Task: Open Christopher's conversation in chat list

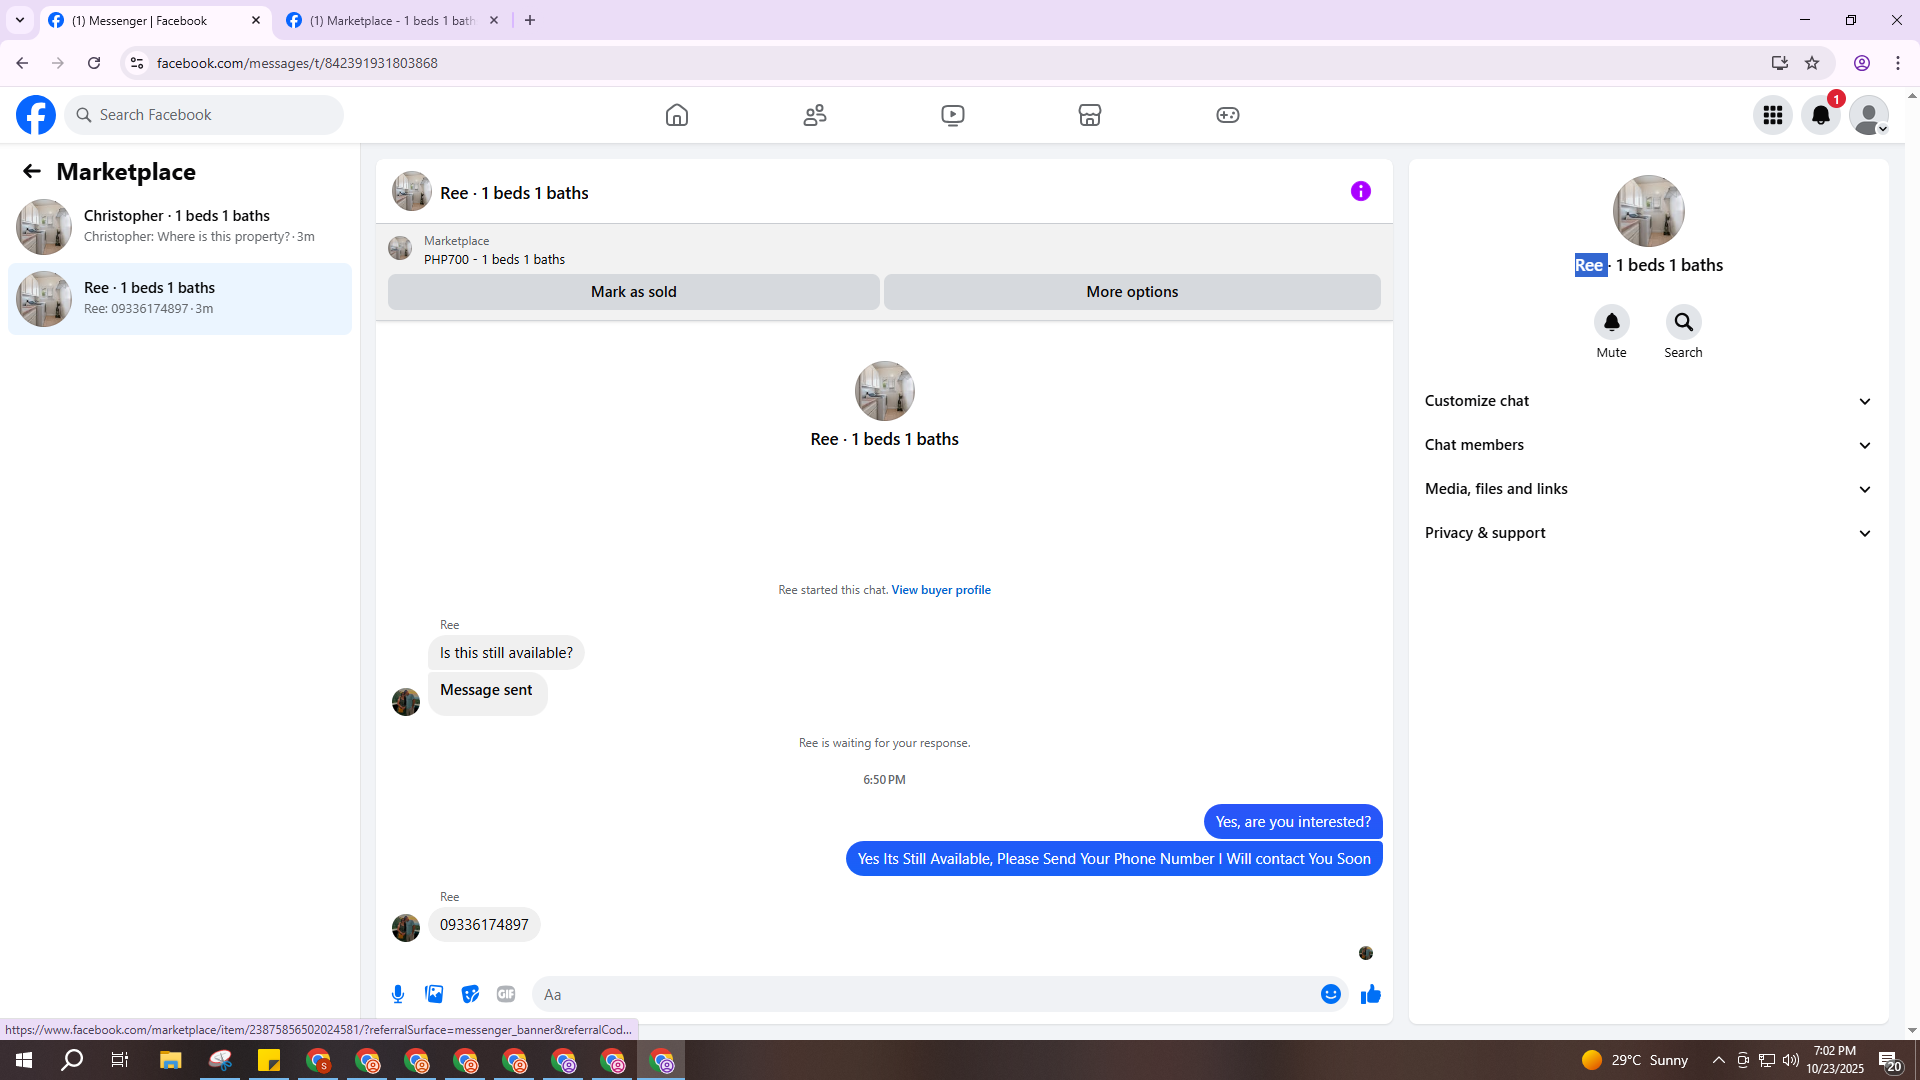Action: pyautogui.click(x=180, y=226)
